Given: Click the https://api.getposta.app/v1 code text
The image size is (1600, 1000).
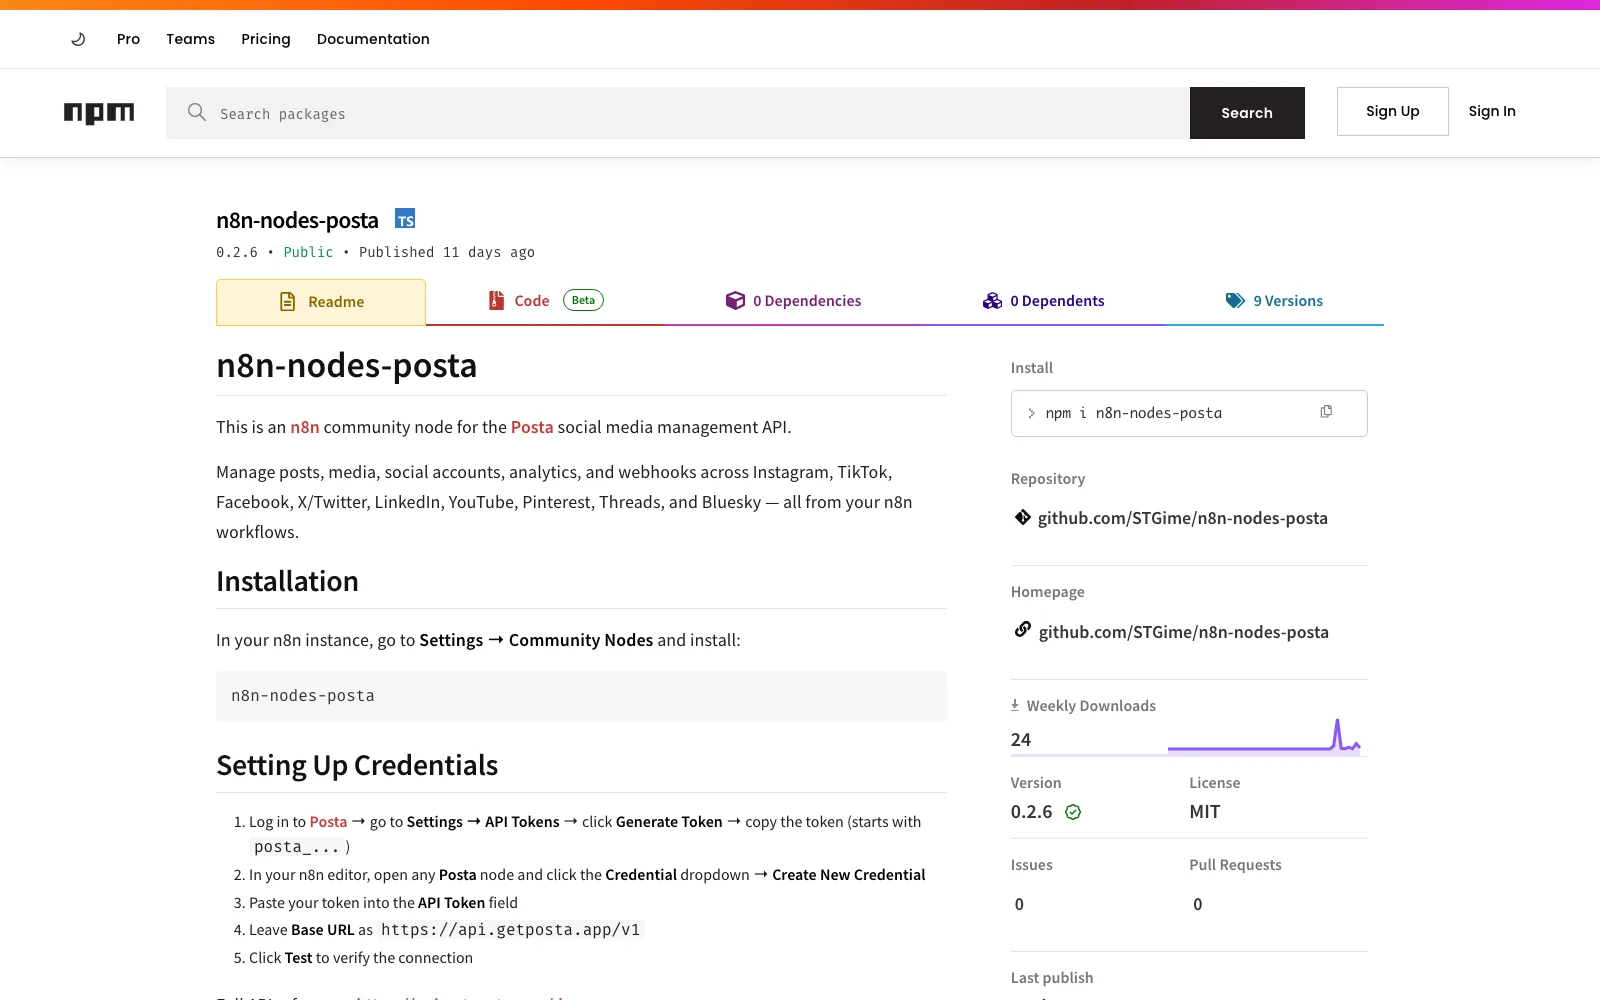Looking at the screenshot, I should pos(511,930).
